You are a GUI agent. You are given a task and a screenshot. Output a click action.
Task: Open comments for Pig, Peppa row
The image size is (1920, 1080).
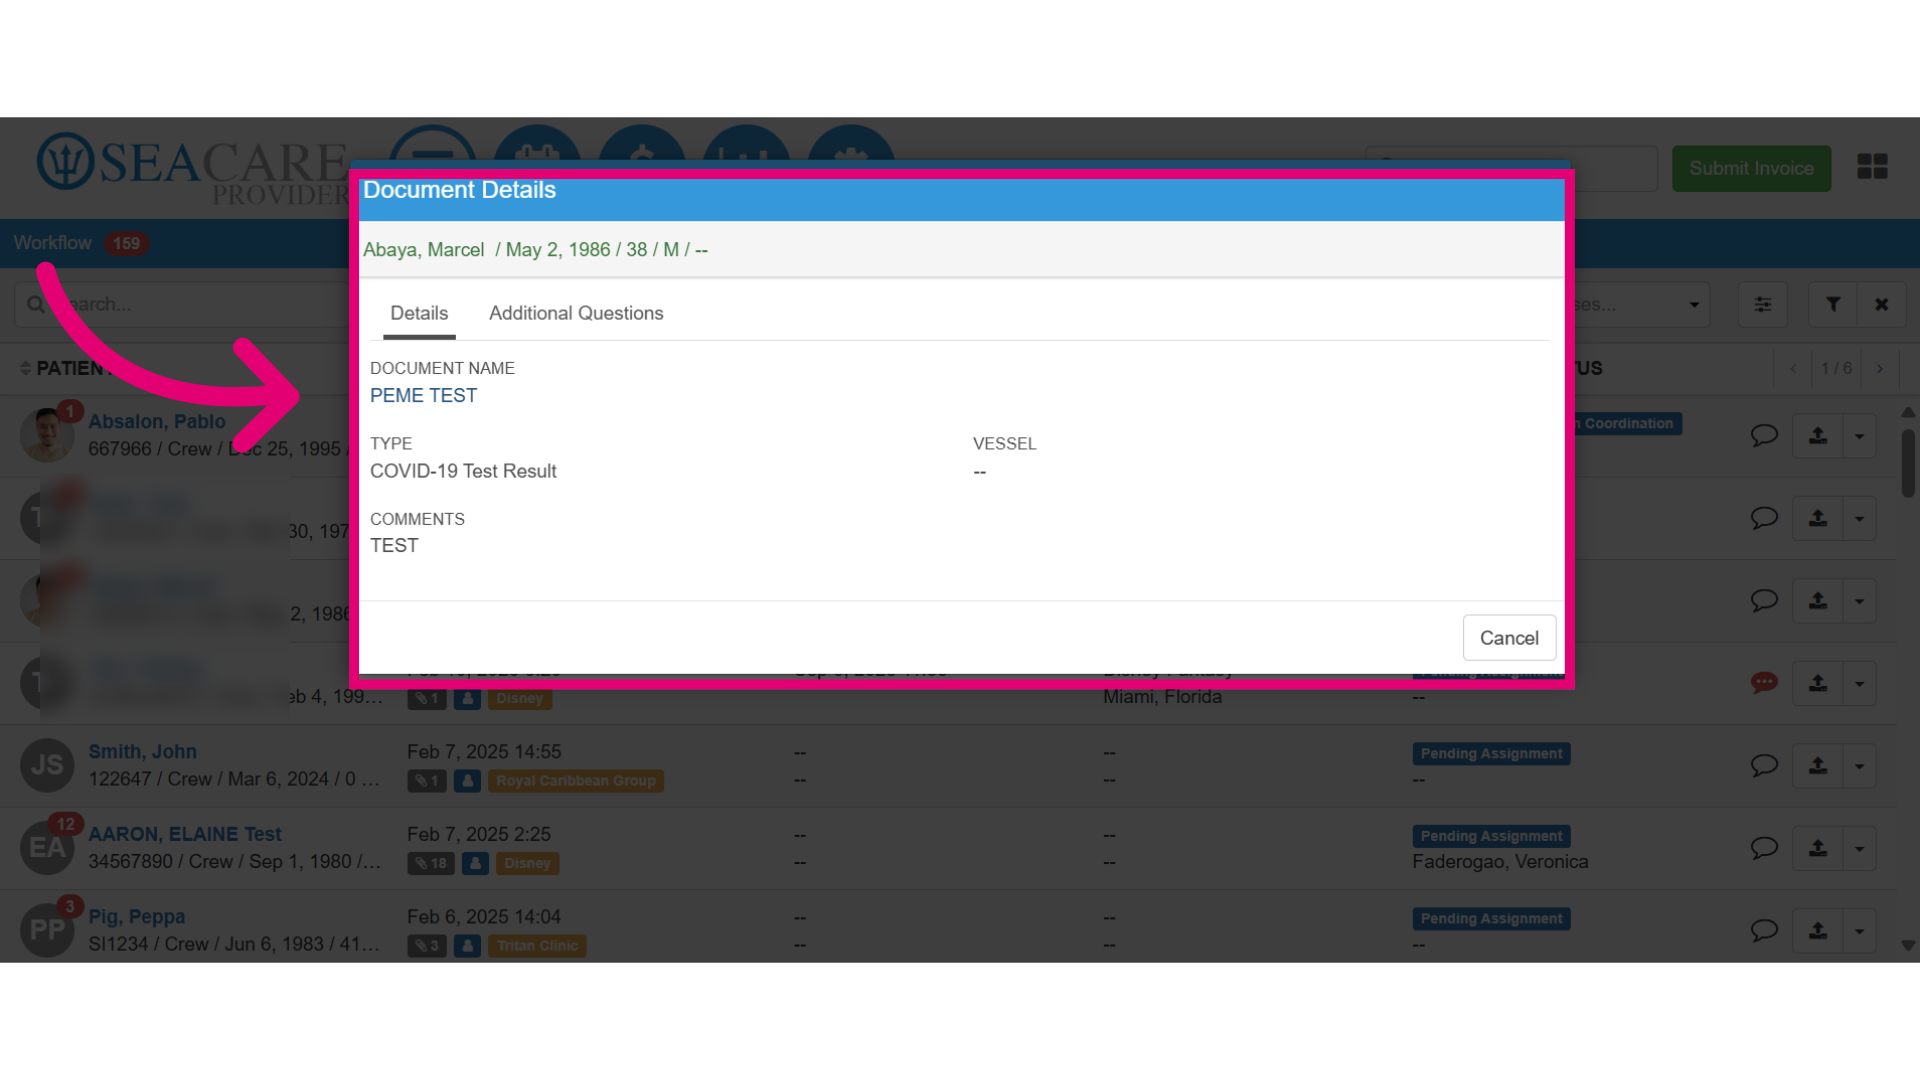tap(1764, 930)
